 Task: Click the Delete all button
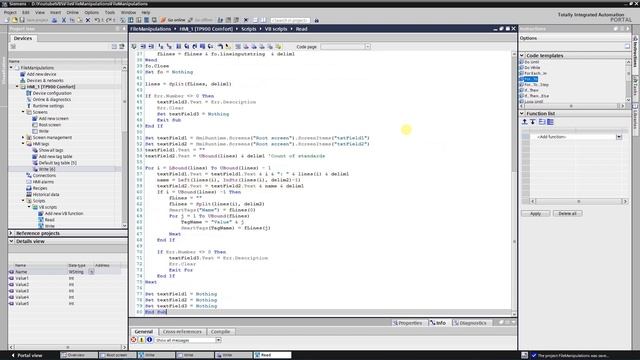coord(567,213)
